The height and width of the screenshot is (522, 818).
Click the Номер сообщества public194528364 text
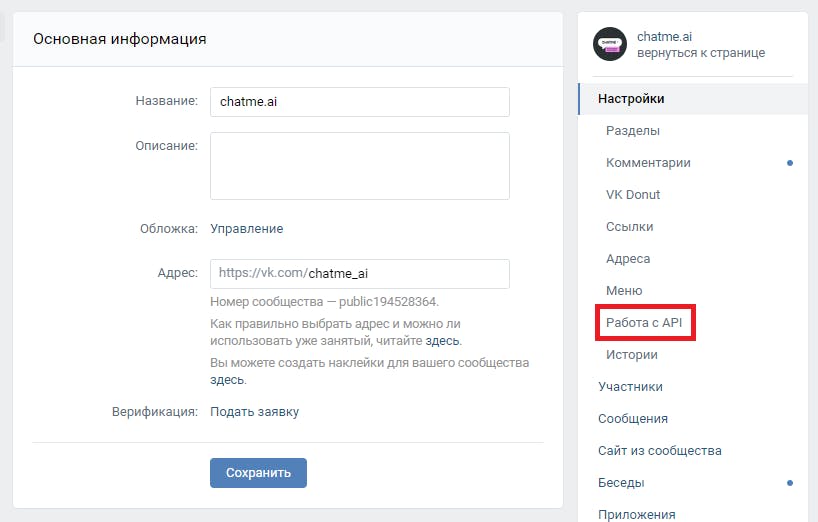pyautogui.click(x=324, y=301)
